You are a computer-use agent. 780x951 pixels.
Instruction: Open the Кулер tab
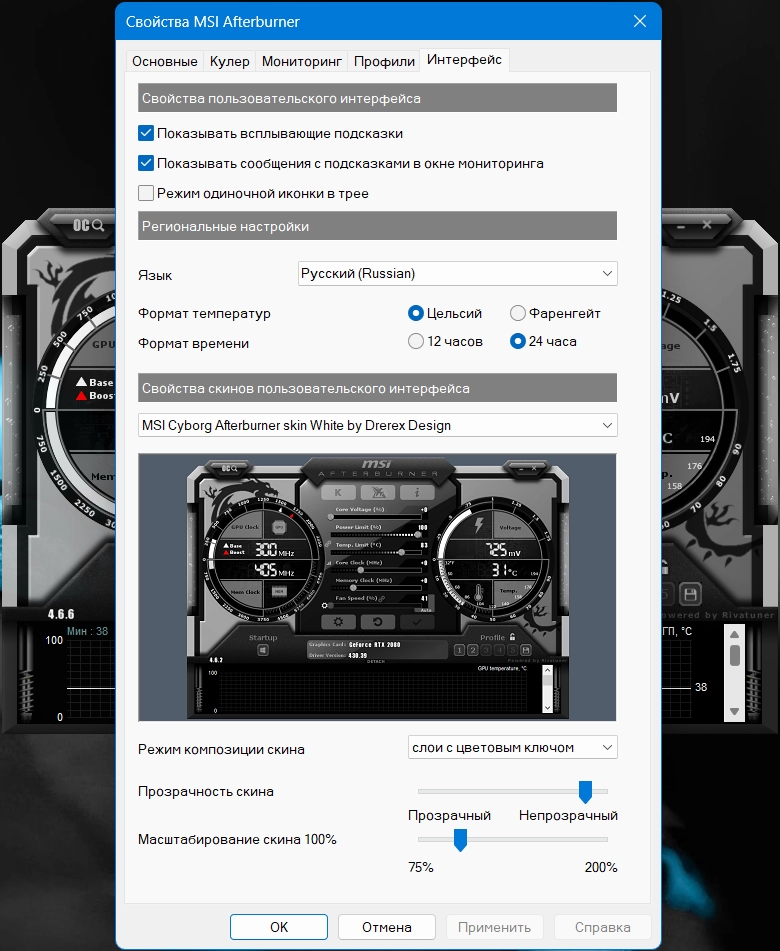230,61
